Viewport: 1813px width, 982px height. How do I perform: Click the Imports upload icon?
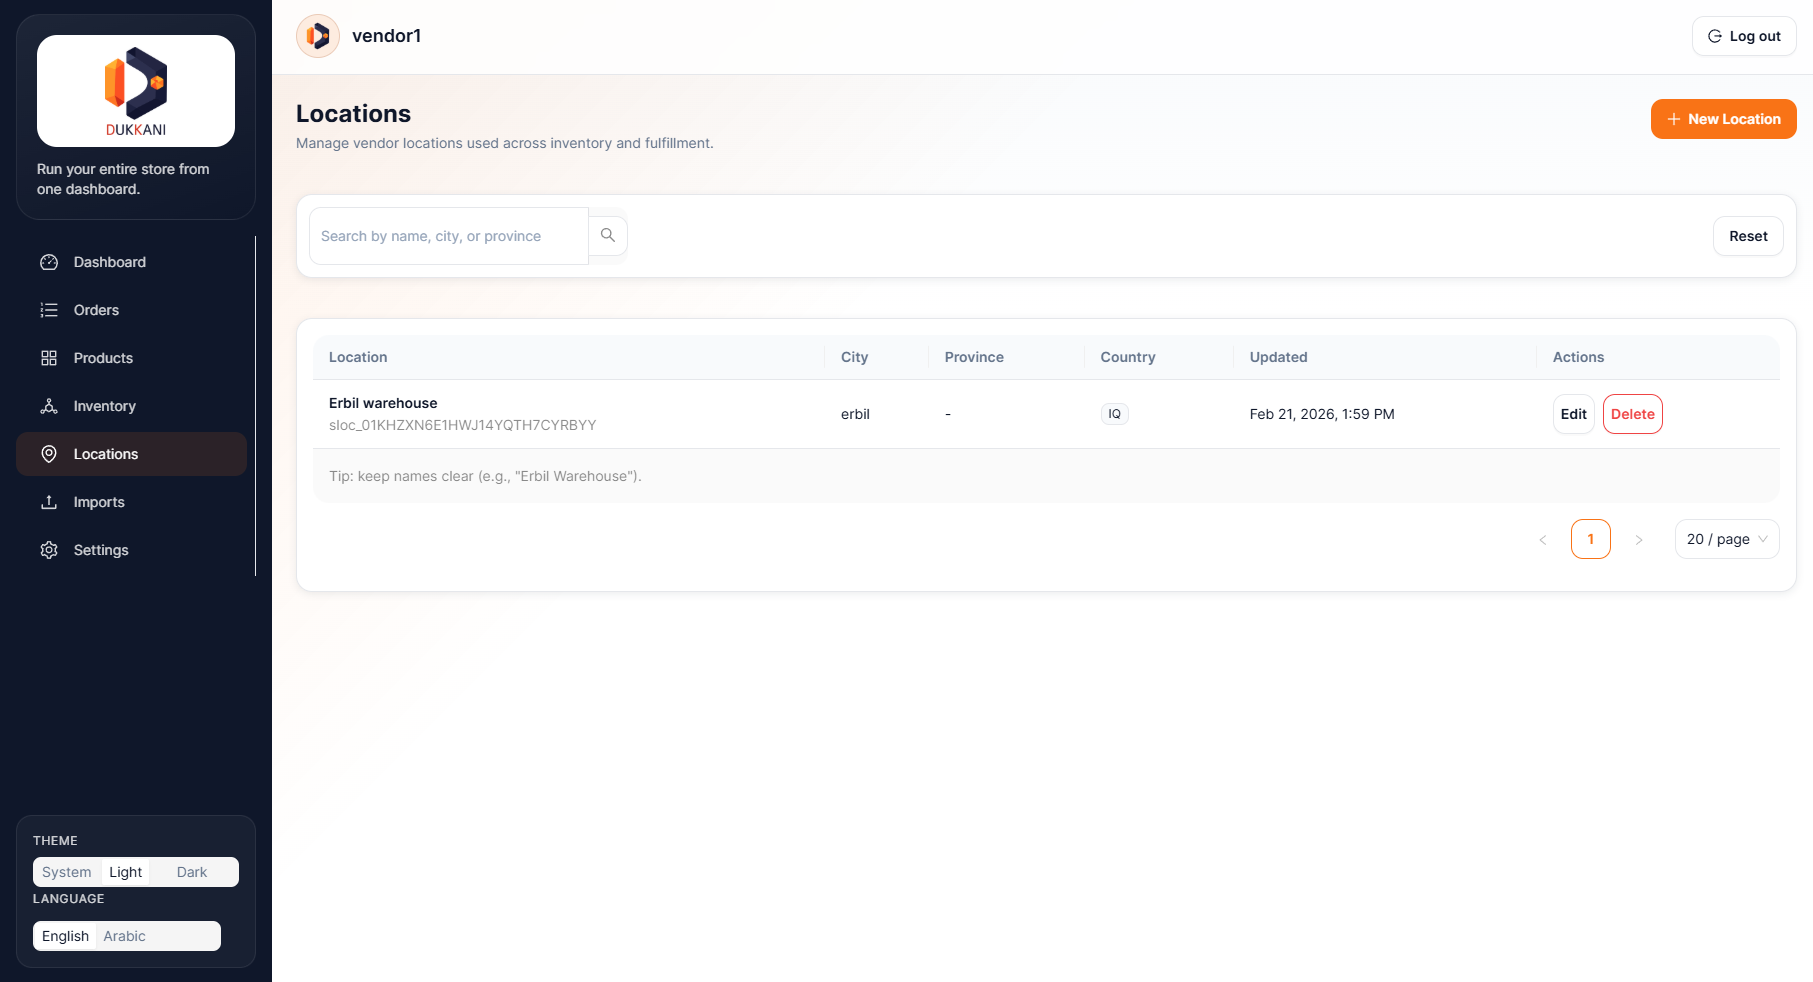click(x=49, y=502)
